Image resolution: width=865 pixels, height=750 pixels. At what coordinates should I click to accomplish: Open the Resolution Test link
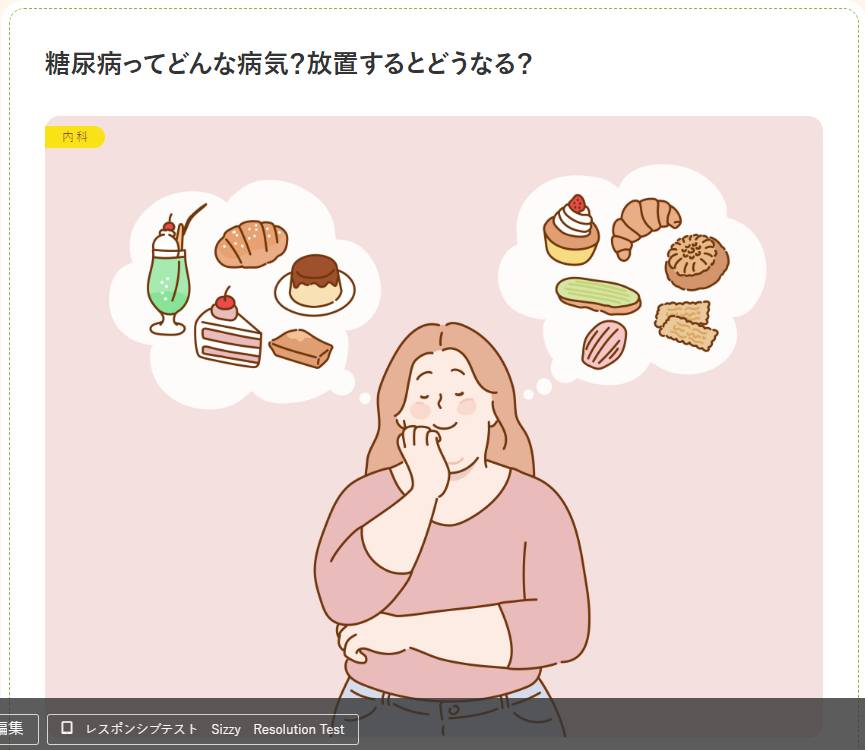(298, 729)
